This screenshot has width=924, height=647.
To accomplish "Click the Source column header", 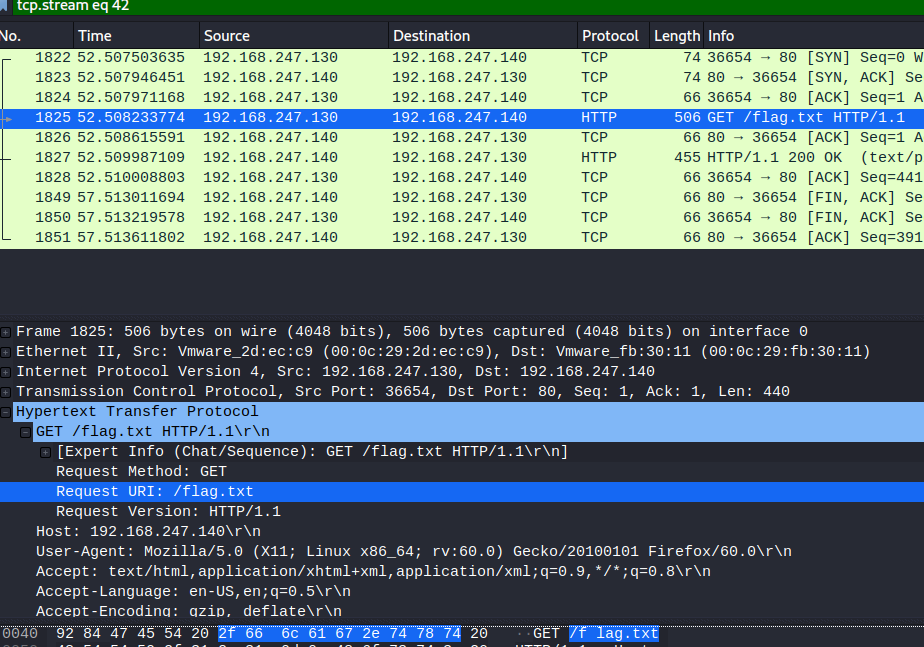I will pos(290,36).
